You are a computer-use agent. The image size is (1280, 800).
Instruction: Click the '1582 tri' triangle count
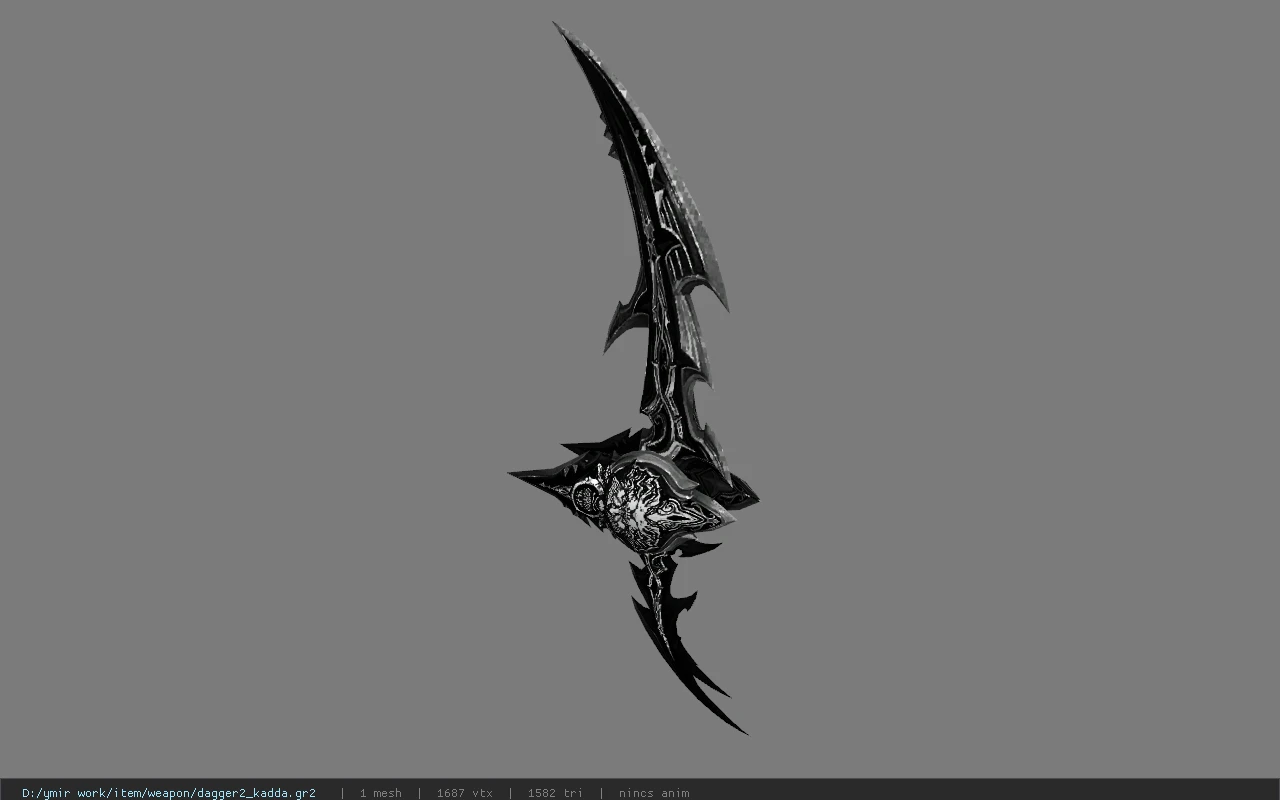(555, 793)
